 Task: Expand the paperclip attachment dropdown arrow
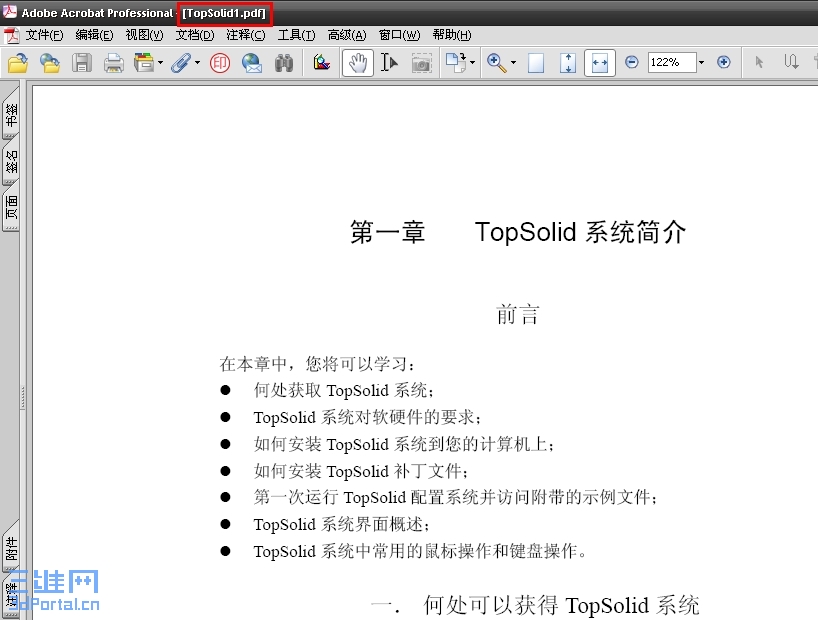click(x=198, y=63)
